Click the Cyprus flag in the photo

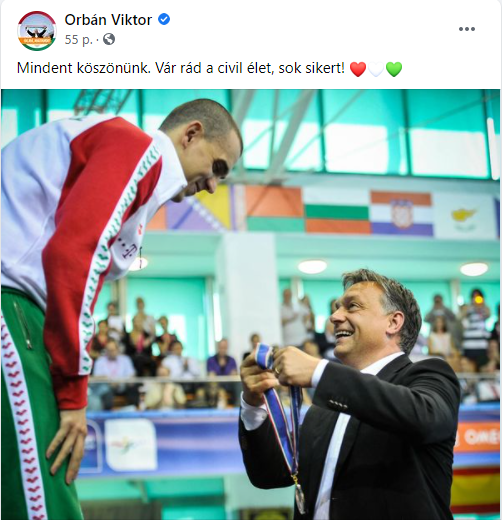tap(464, 217)
